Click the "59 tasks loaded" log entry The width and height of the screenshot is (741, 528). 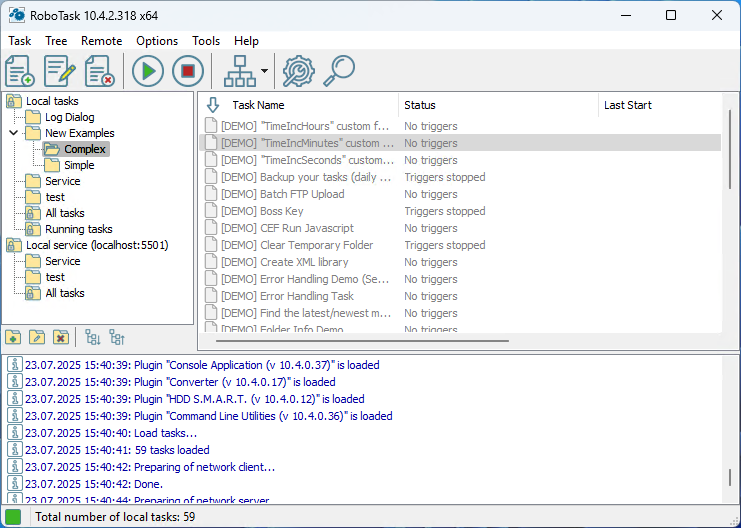point(117,450)
